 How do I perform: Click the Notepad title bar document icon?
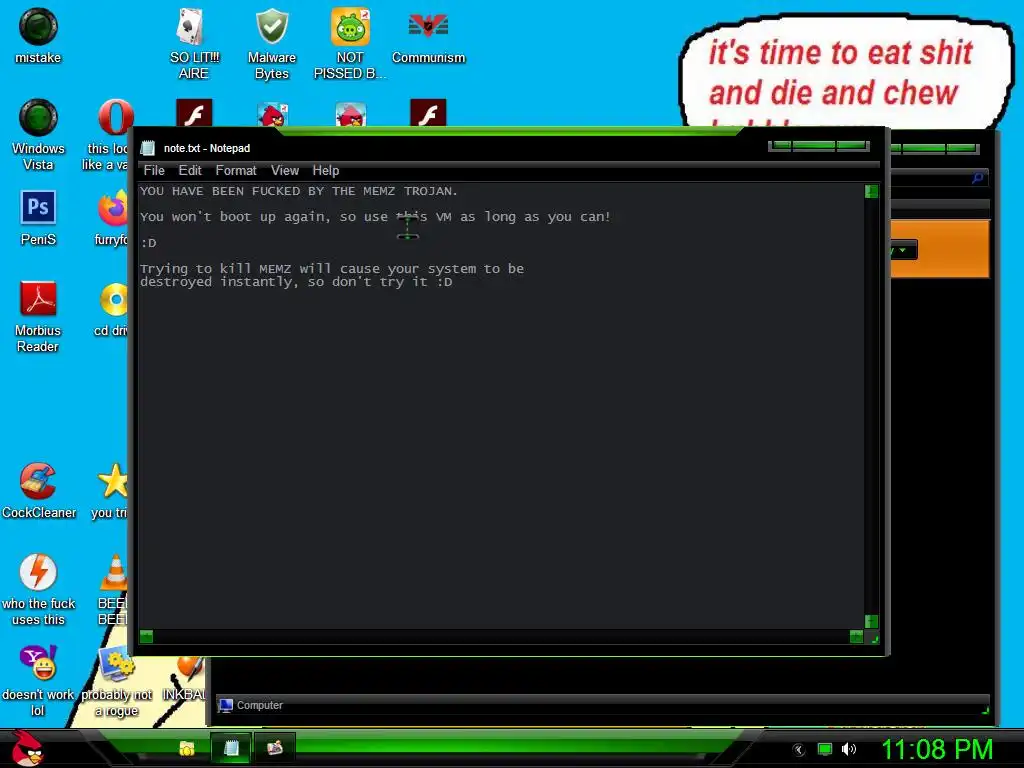(148, 148)
